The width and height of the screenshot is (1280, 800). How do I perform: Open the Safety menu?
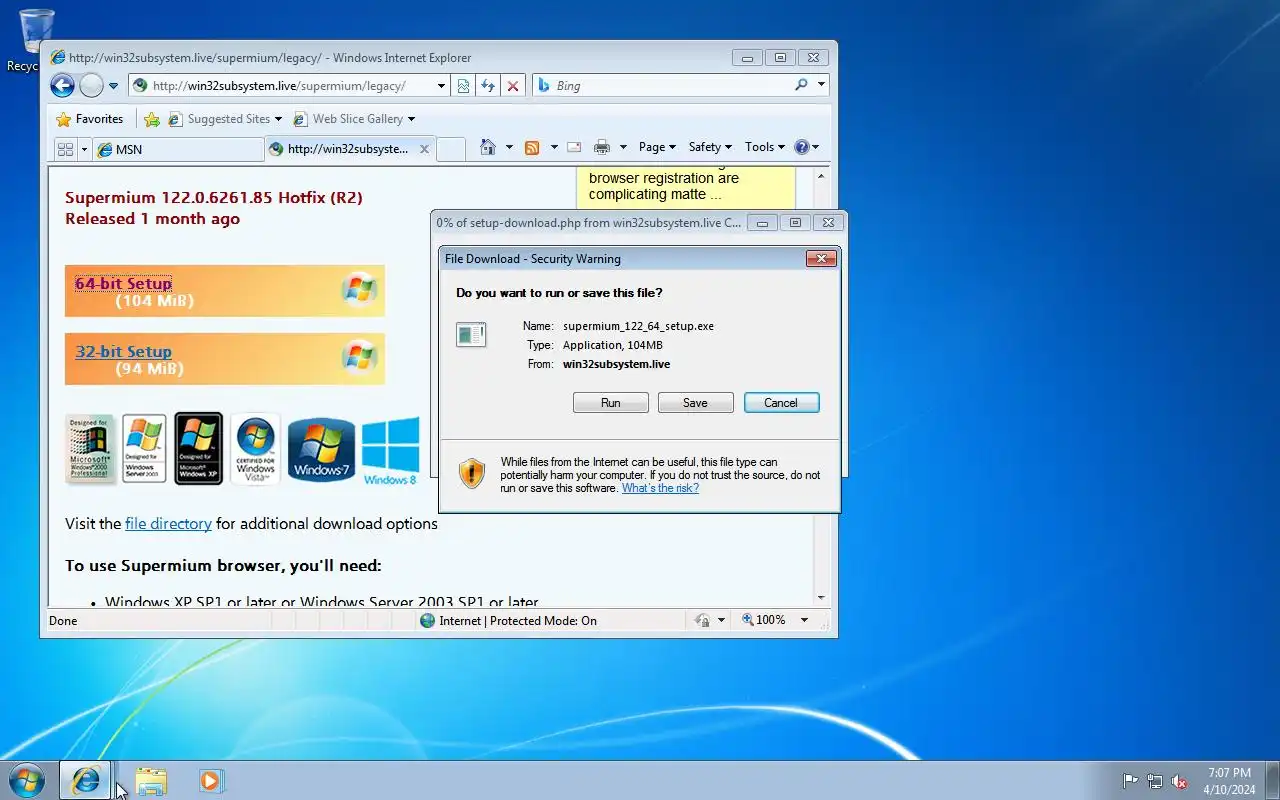tap(710, 147)
